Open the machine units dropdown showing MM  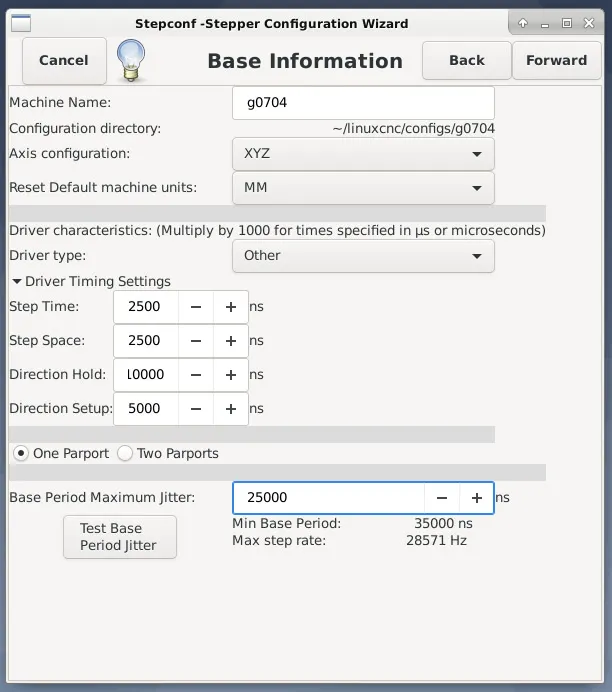(x=363, y=188)
